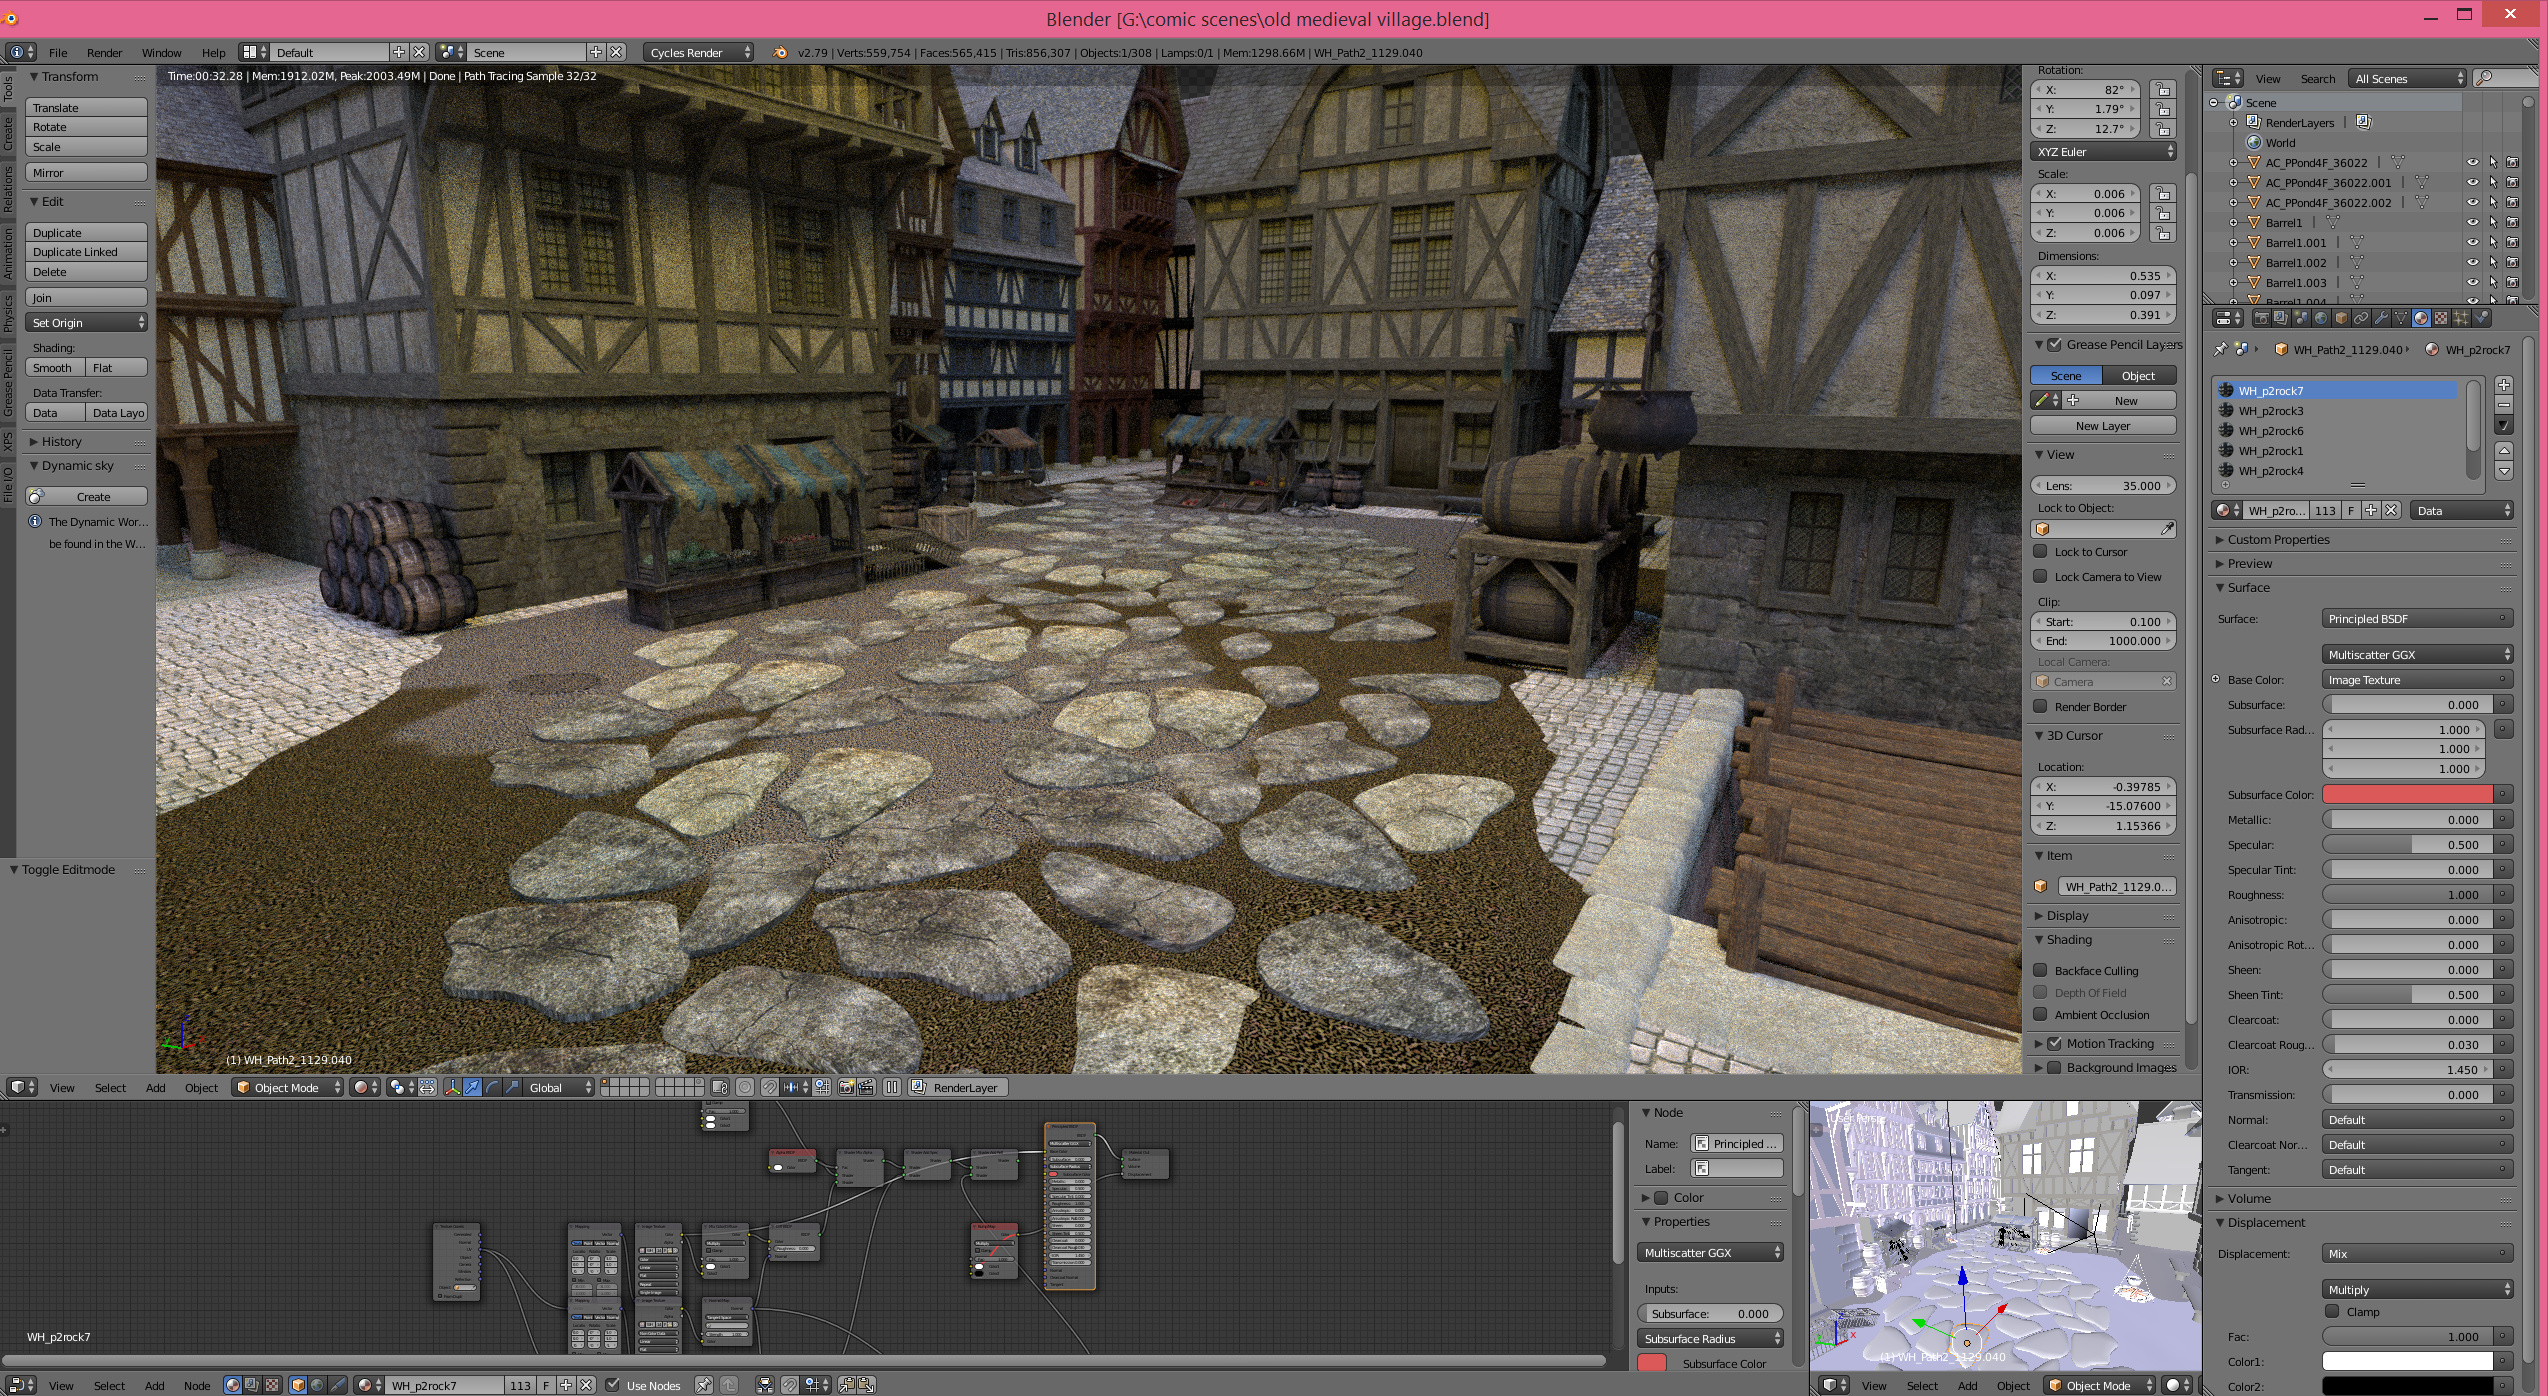Enable Backface Culling checkbox
Image resolution: width=2548 pixels, height=1396 pixels.
coord(2040,970)
